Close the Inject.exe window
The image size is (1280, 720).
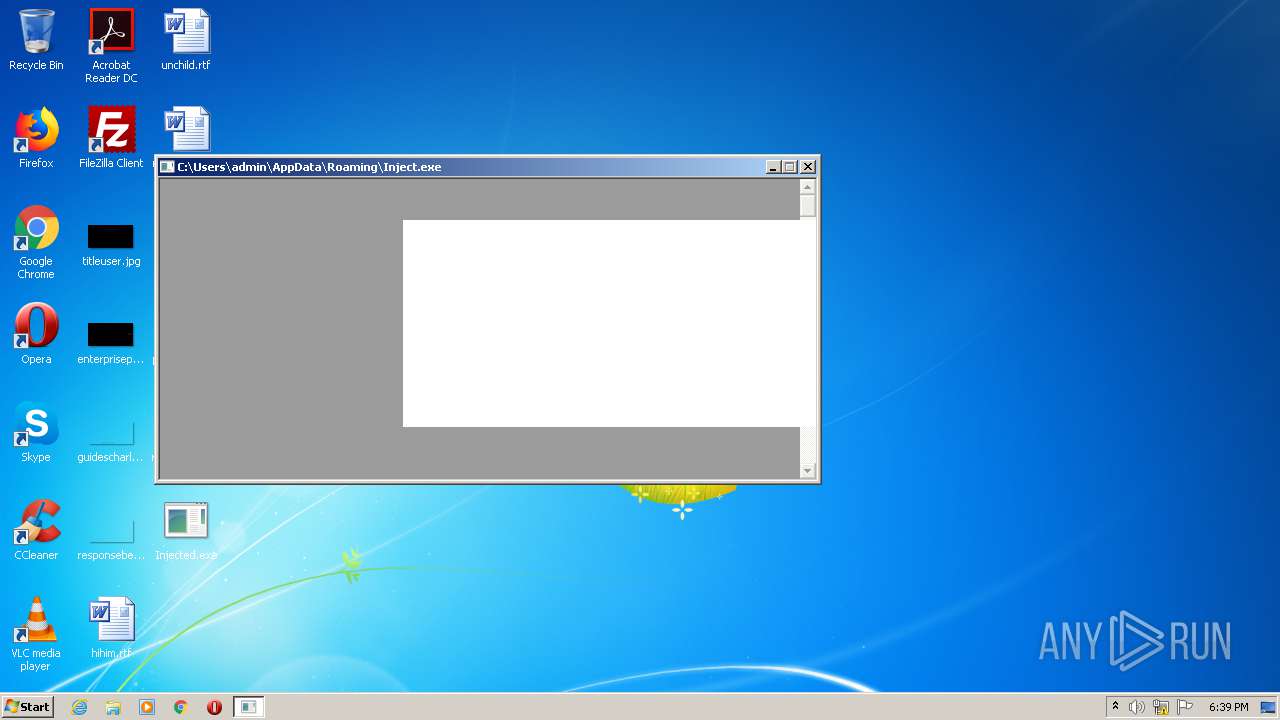click(808, 167)
